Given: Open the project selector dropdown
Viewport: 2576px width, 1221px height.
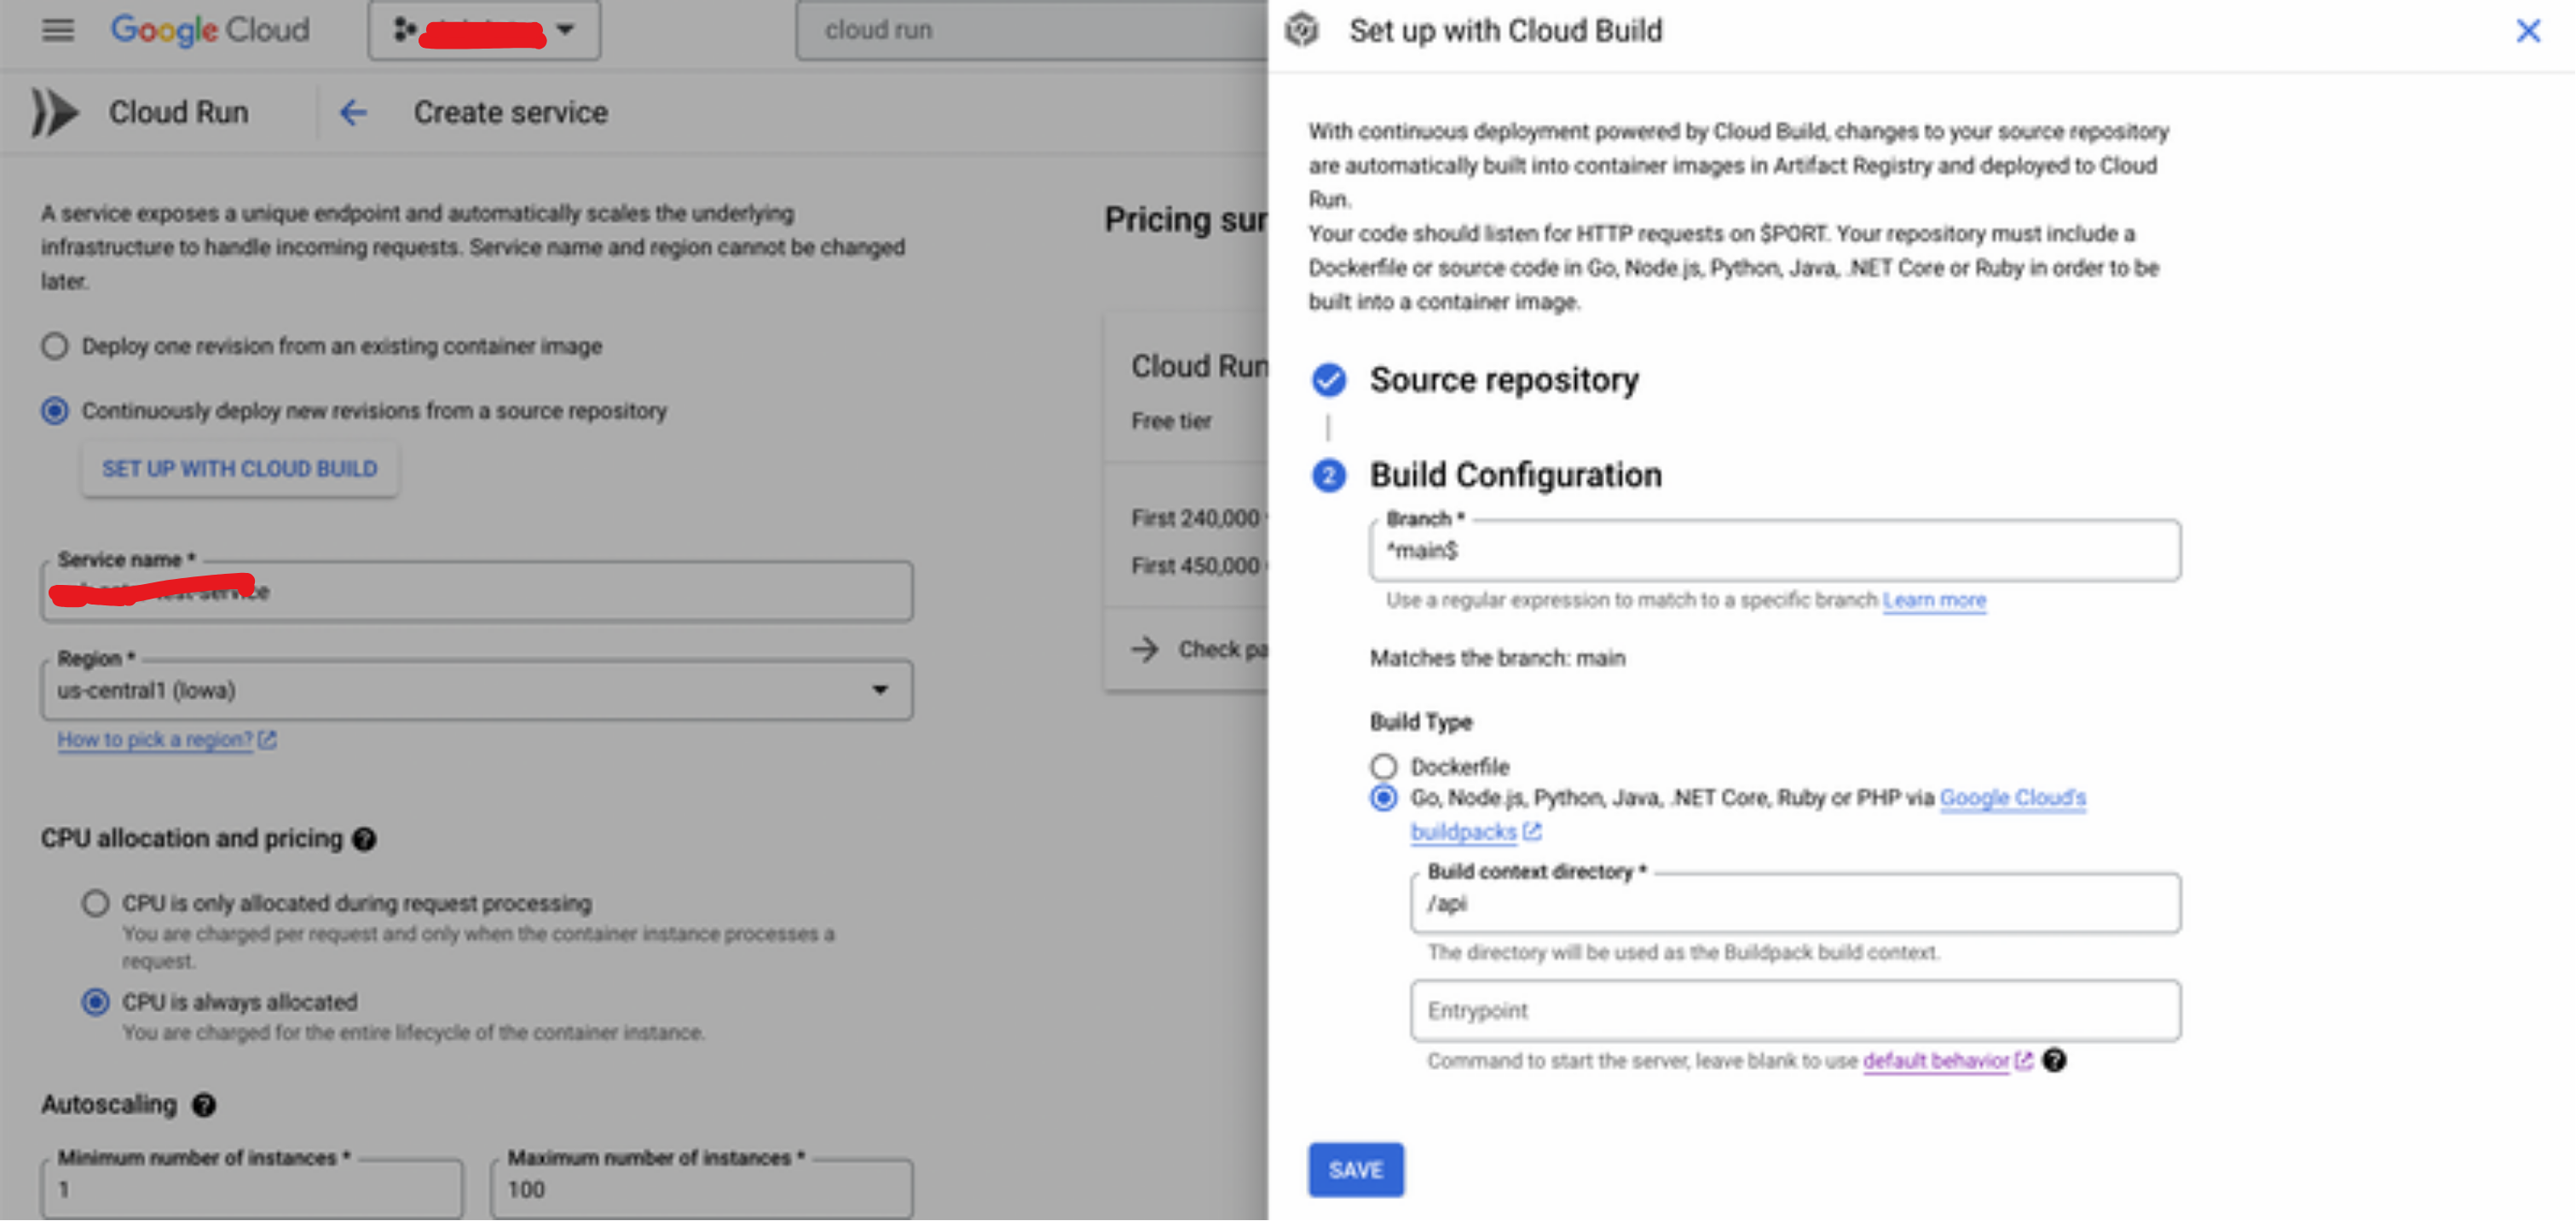Looking at the screenshot, I should tap(484, 30).
